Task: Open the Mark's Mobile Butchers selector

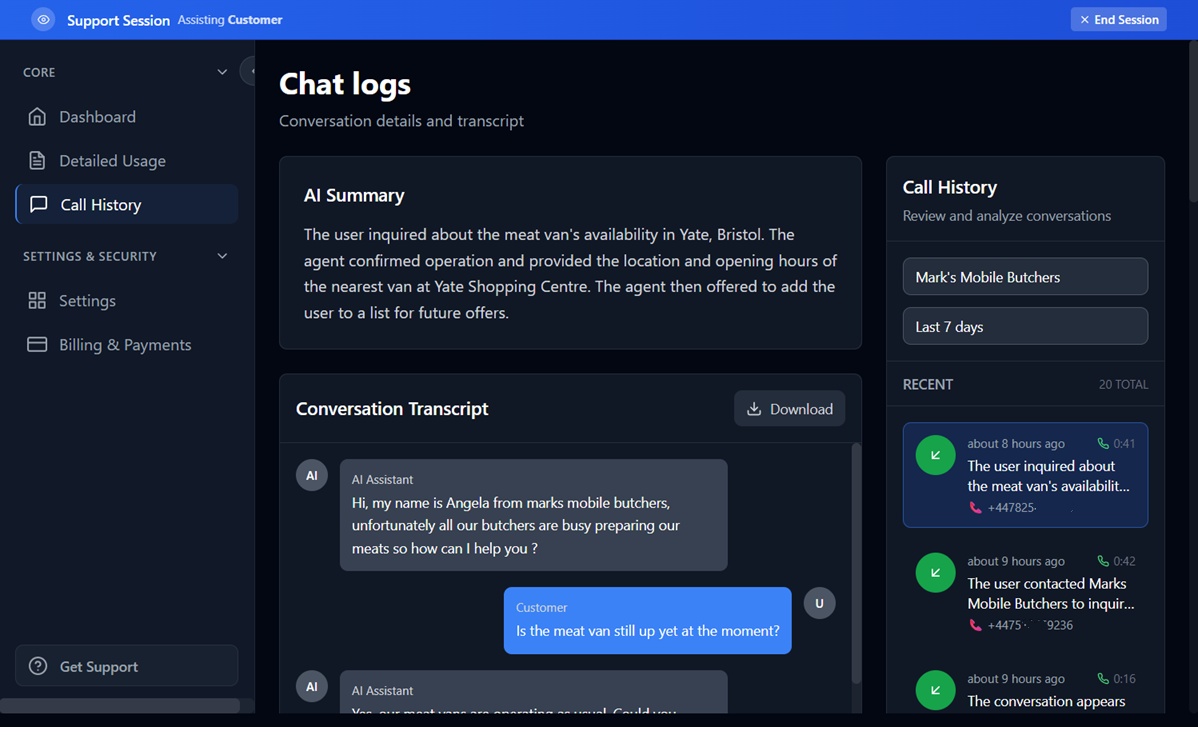Action: (x=1025, y=276)
